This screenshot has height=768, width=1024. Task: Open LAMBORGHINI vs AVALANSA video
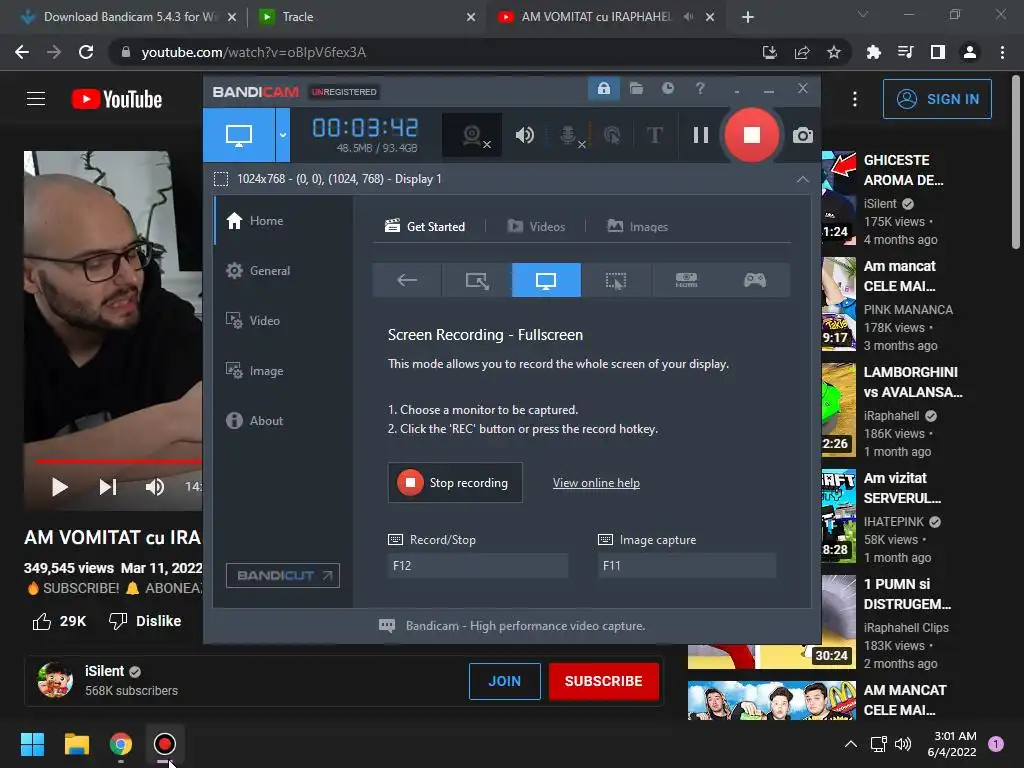pos(913,382)
